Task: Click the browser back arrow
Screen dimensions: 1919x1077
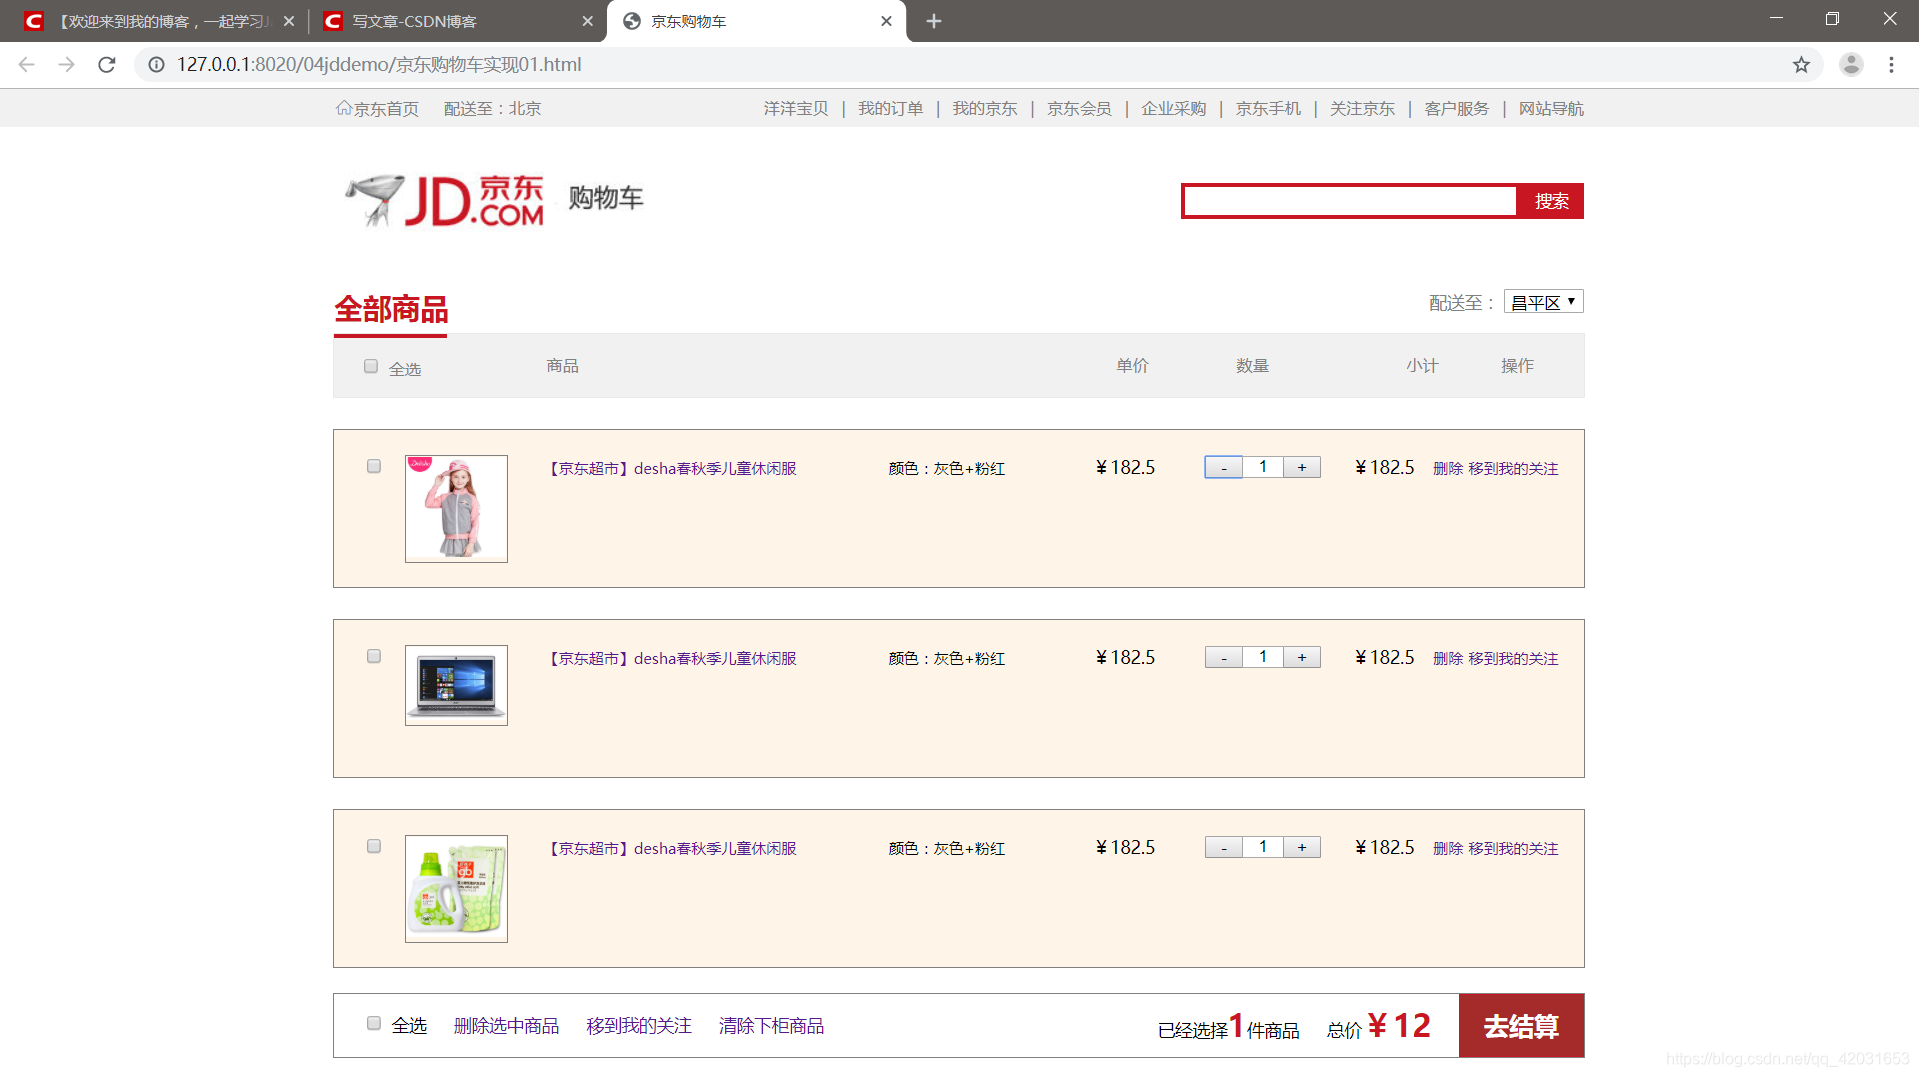Action: pos(27,65)
